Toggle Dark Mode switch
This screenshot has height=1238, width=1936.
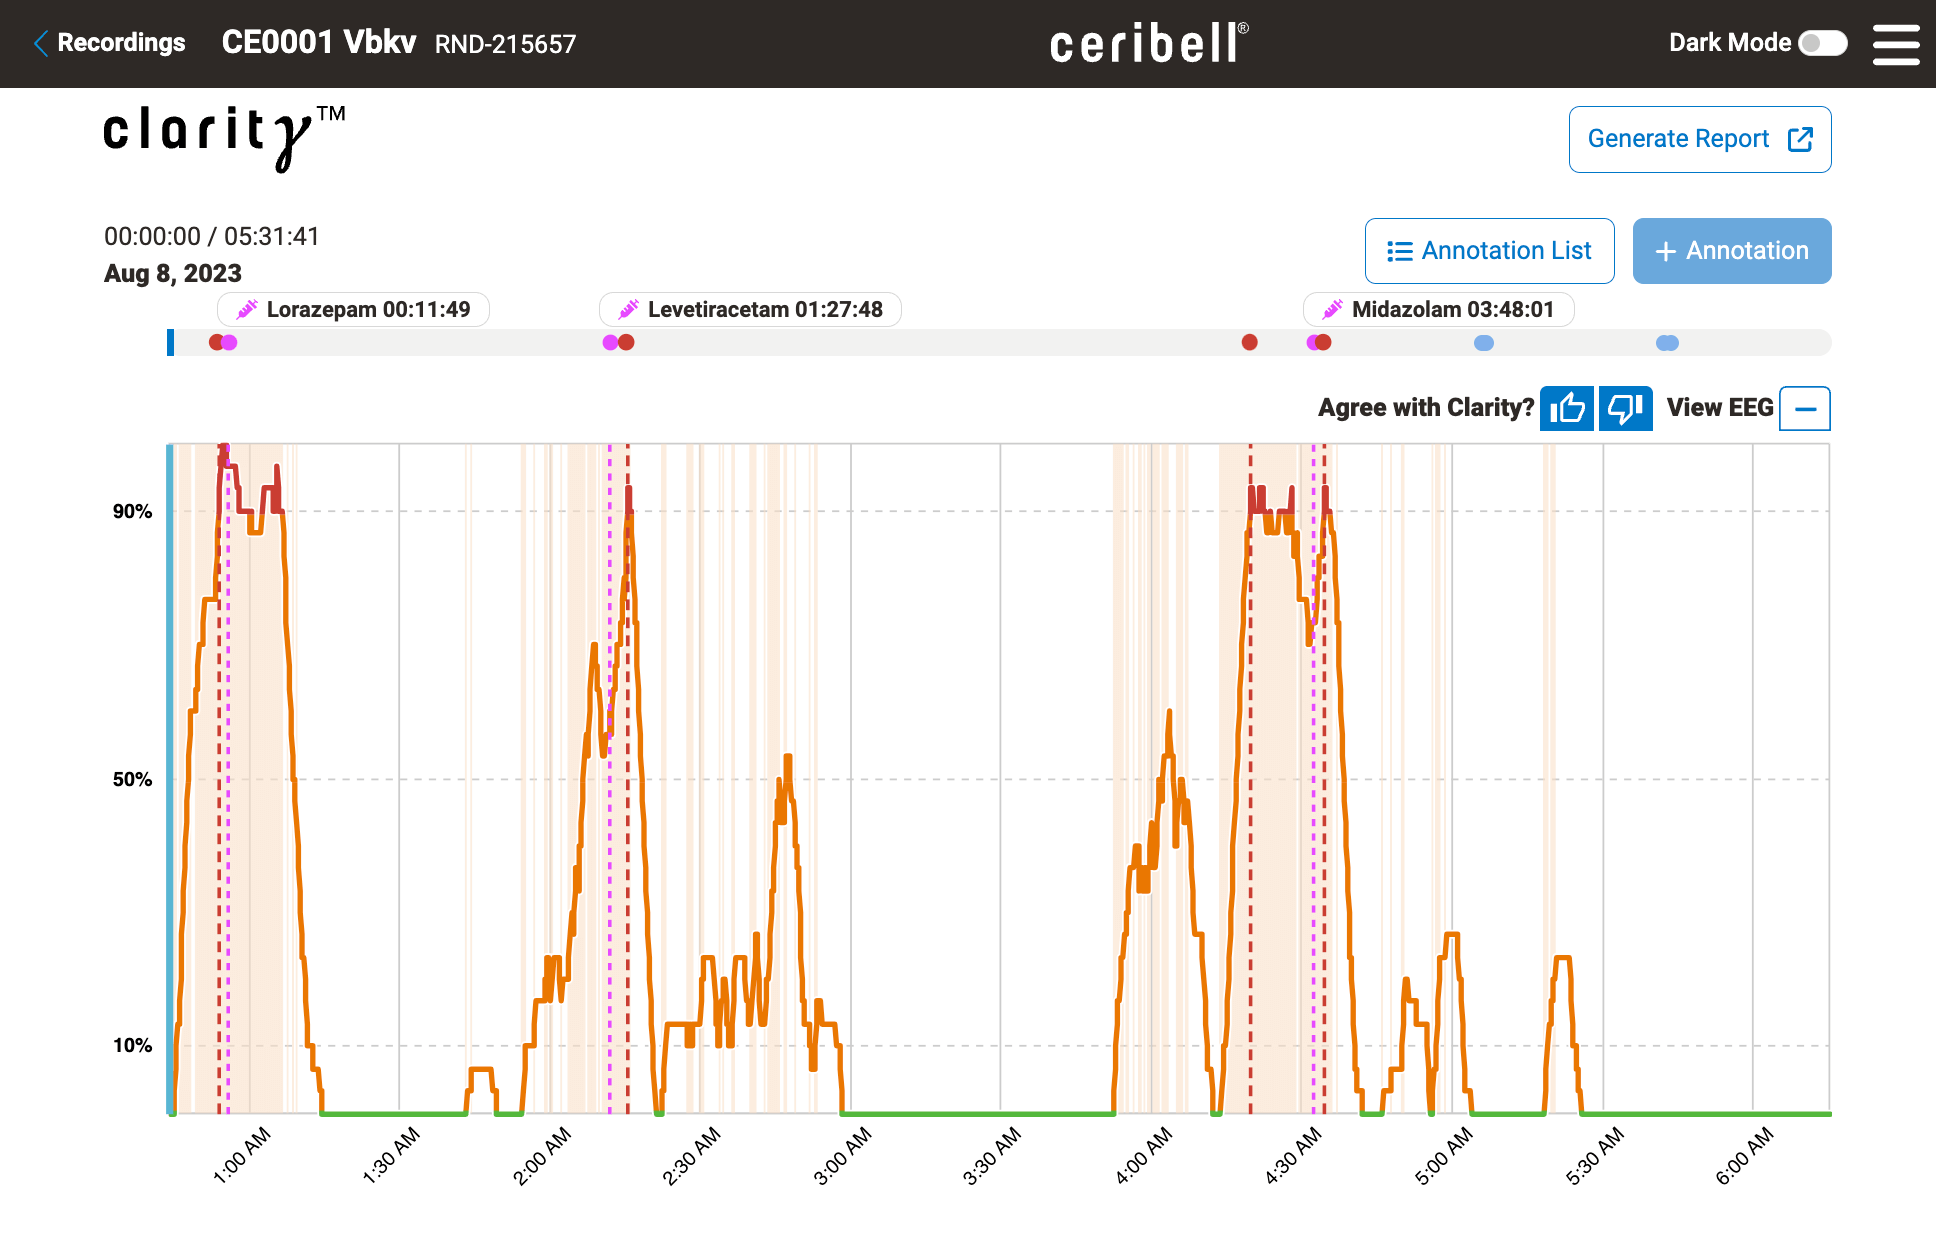tap(1822, 43)
